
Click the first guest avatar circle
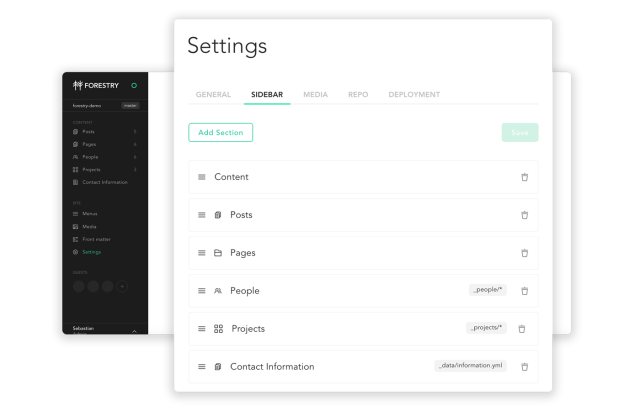tap(78, 286)
